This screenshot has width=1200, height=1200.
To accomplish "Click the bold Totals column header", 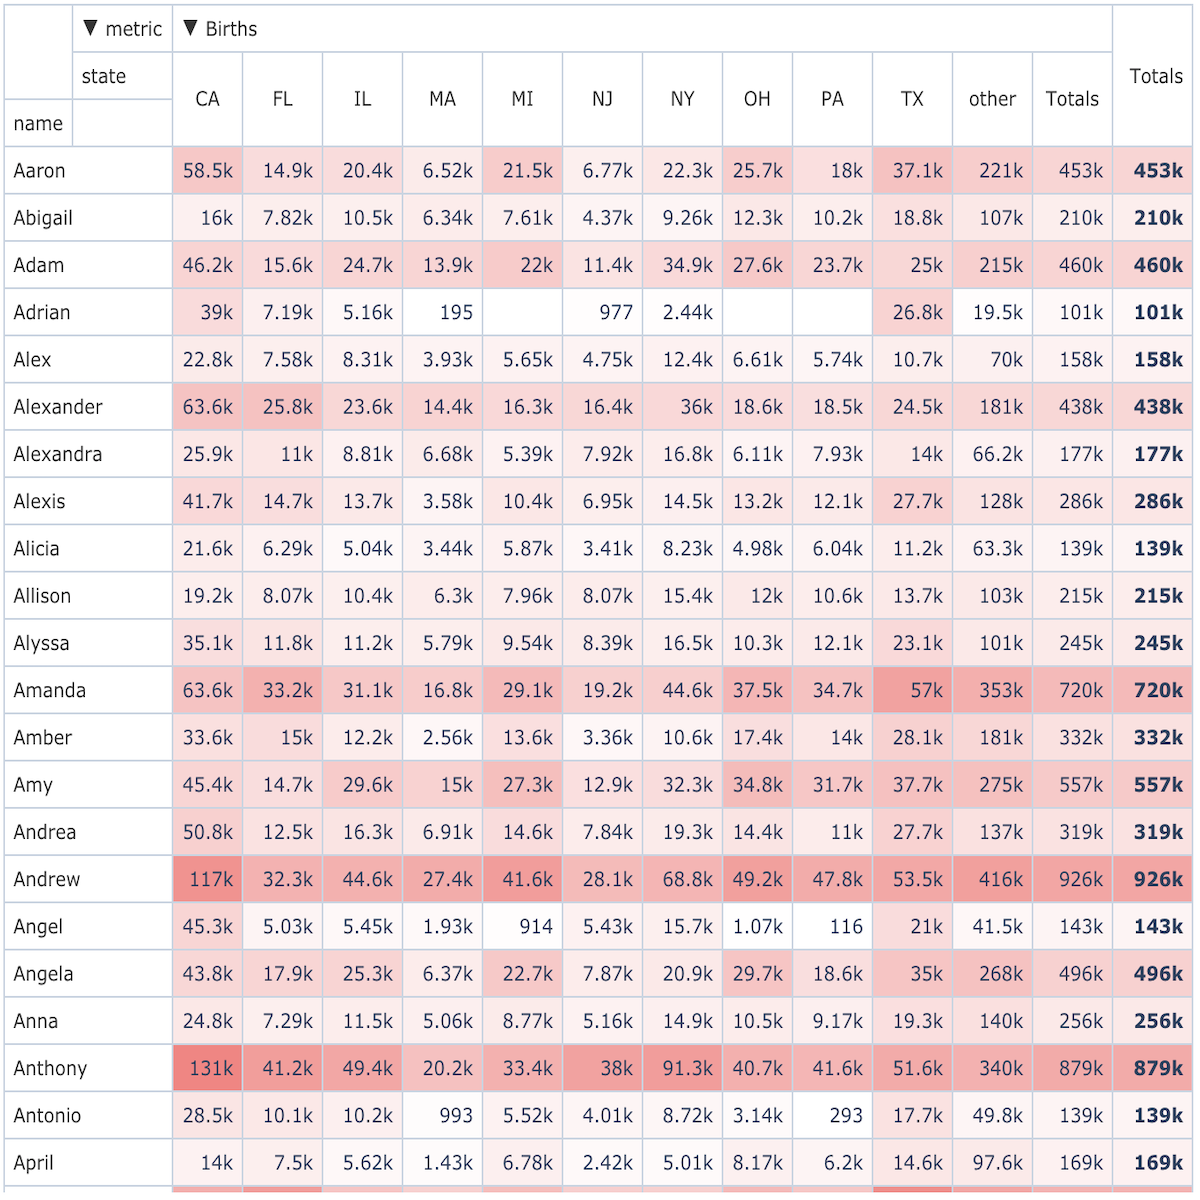I will [x=1156, y=76].
